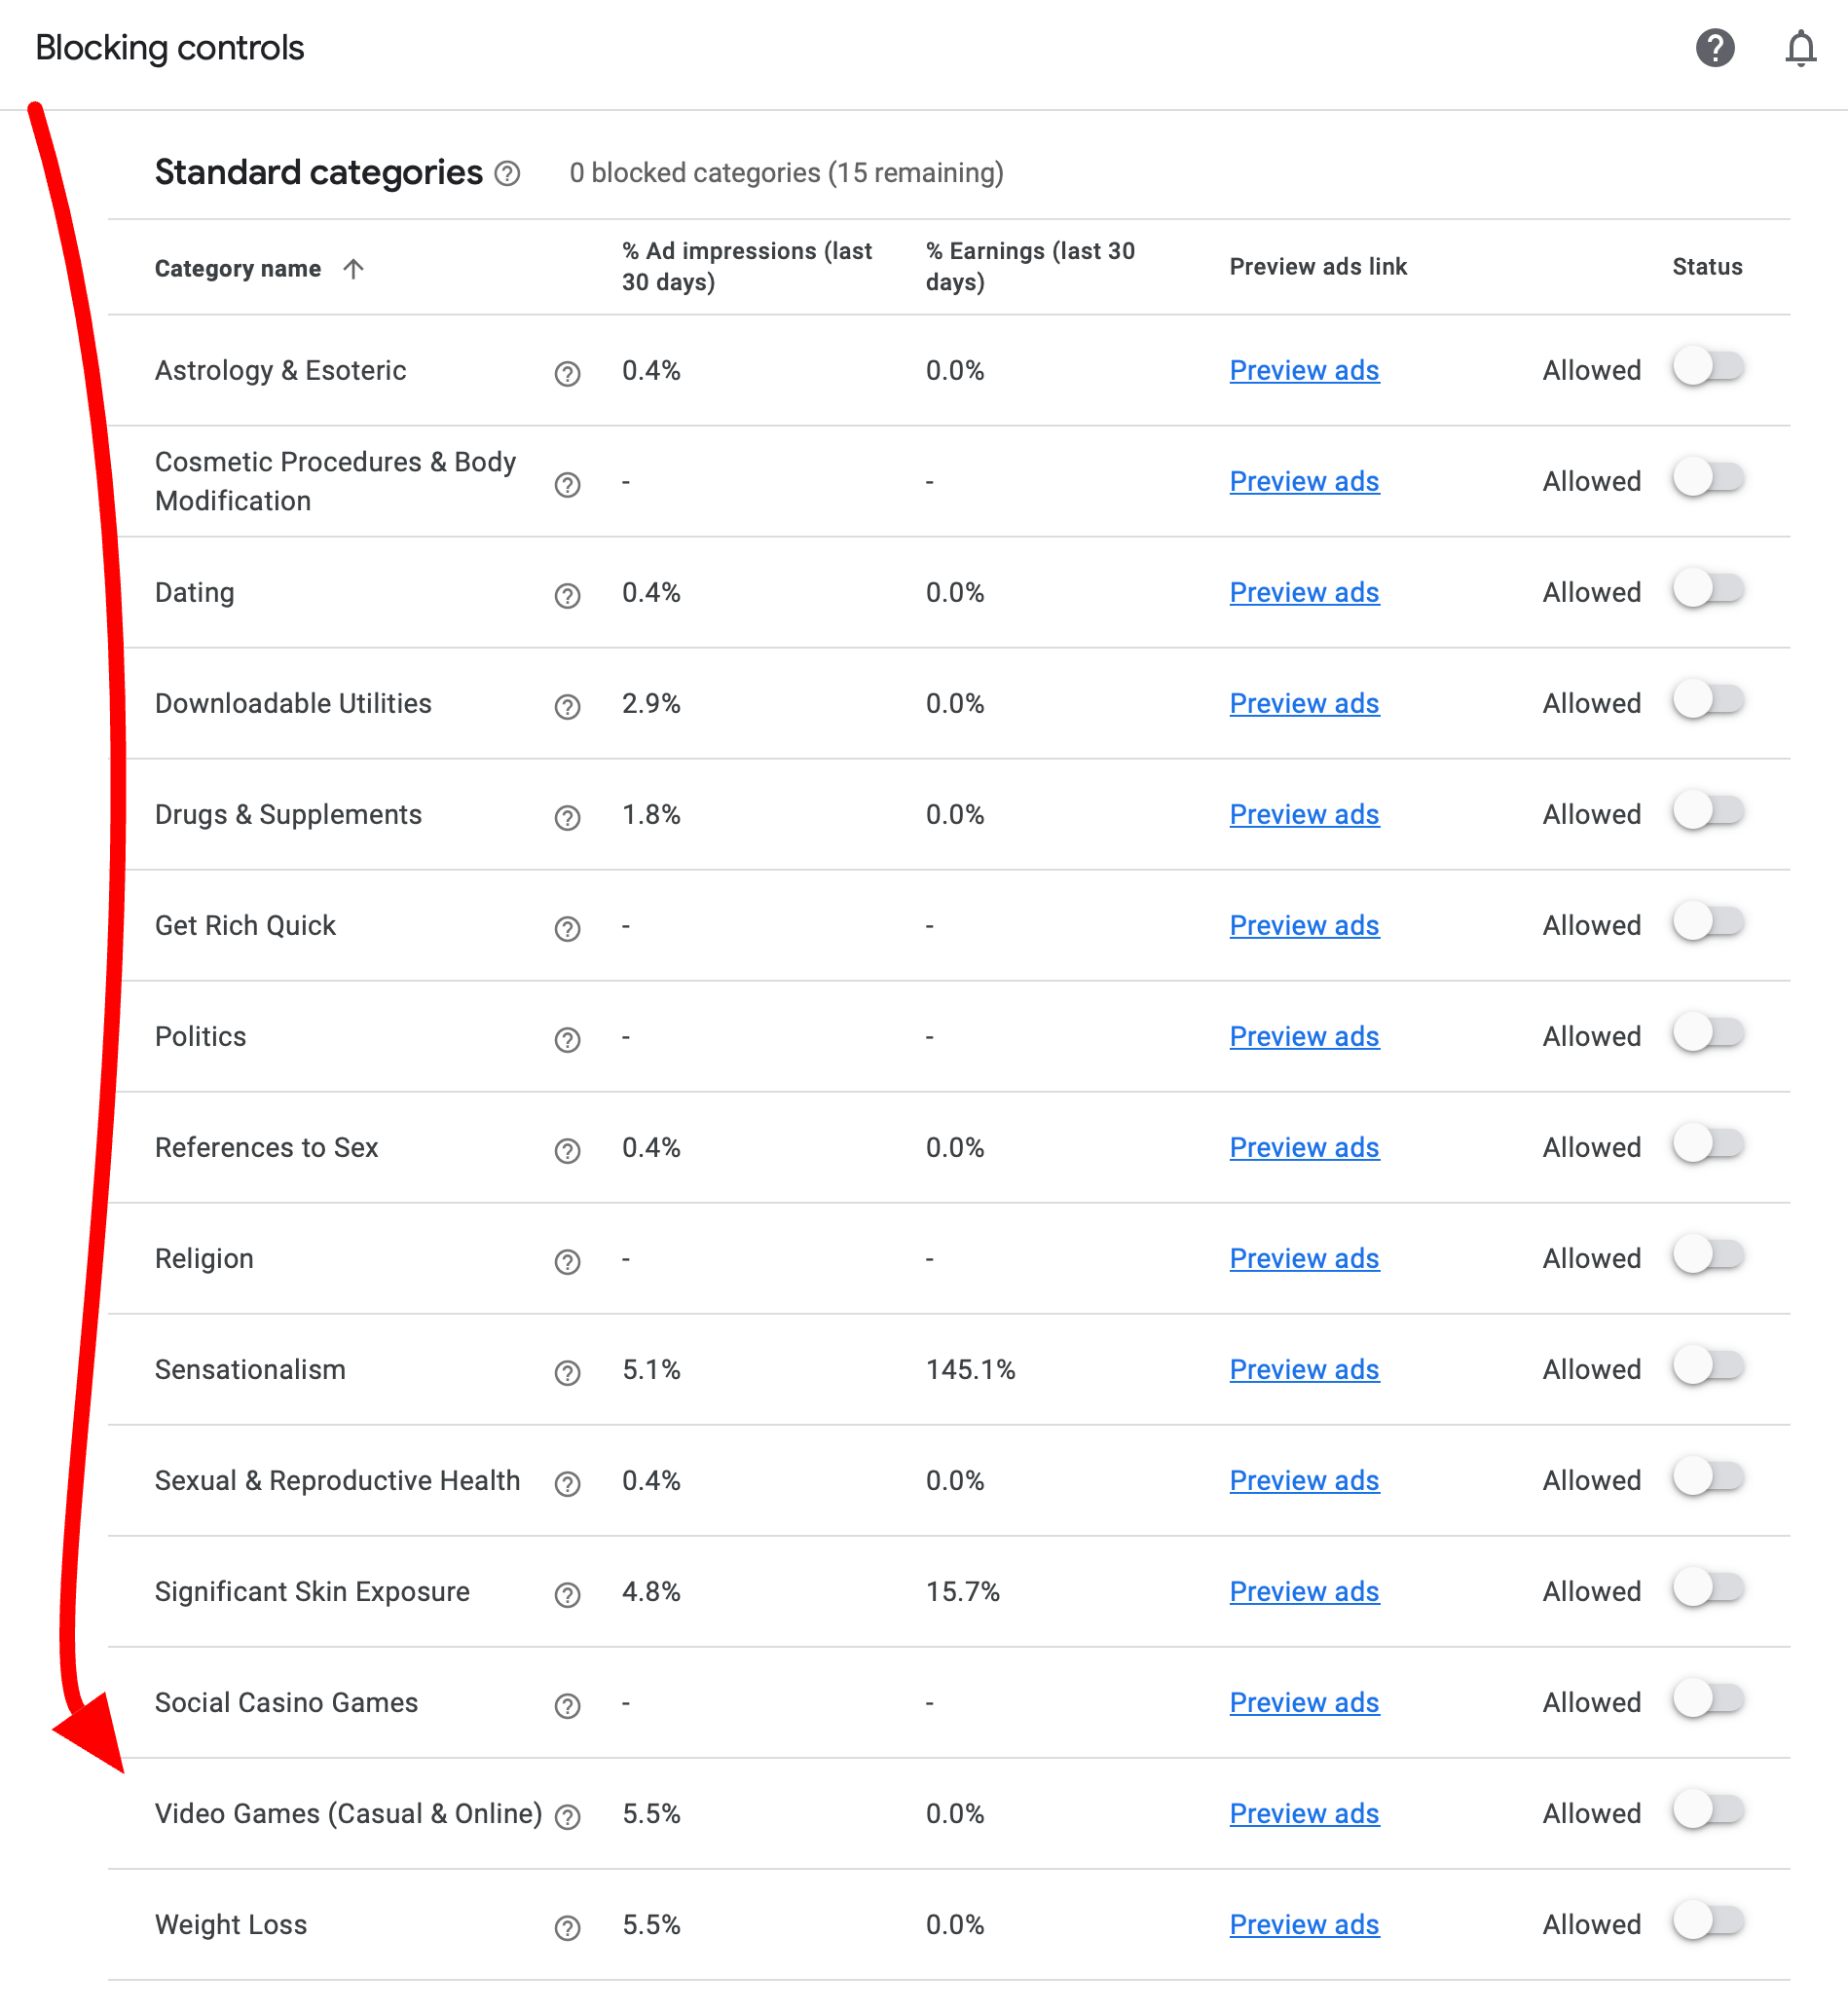The width and height of the screenshot is (1848, 2012).
Task: Block the Politics category toggle
Action: pyautogui.click(x=1708, y=1033)
